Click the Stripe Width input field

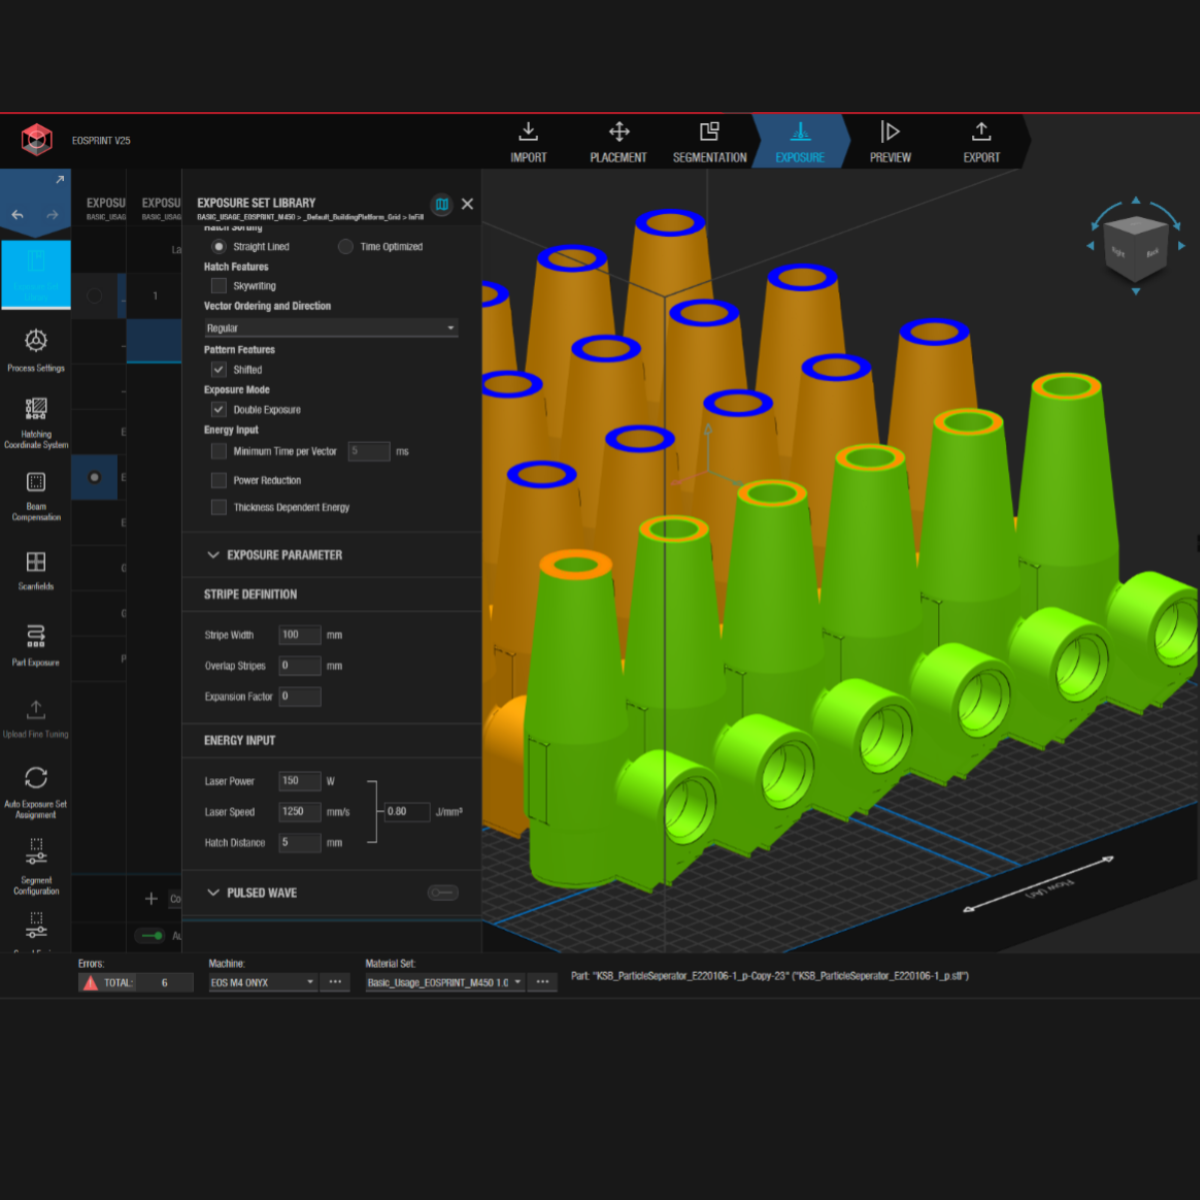coord(300,635)
